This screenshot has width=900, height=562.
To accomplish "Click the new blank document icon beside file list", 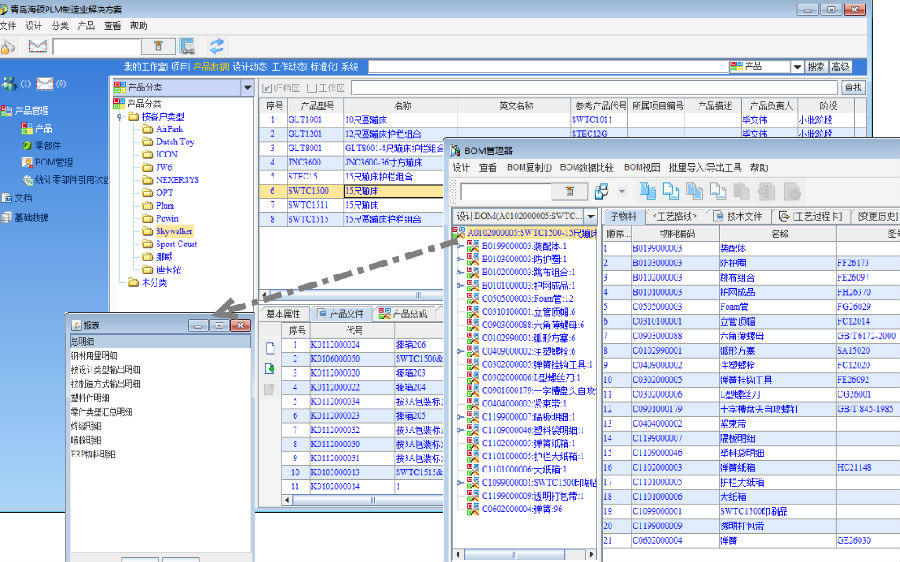I will pos(268,348).
